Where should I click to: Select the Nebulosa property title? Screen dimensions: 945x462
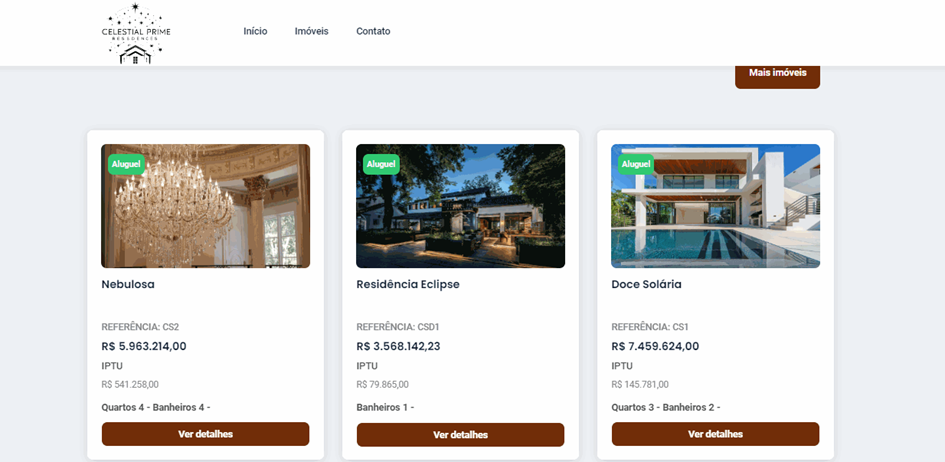click(x=128, y=284)
